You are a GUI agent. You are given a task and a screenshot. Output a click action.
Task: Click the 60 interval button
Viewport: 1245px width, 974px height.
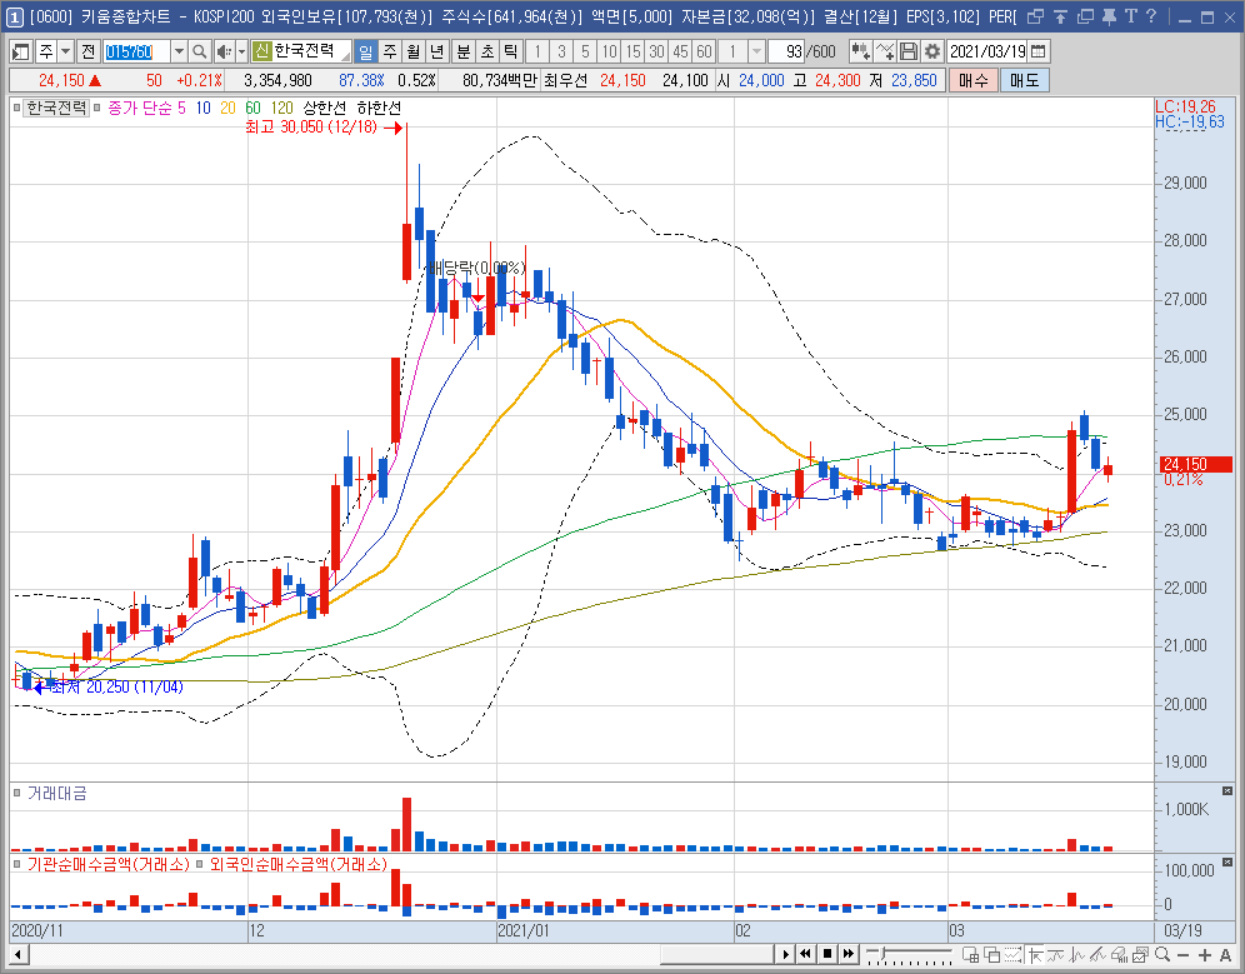click(x=704, y=51)
